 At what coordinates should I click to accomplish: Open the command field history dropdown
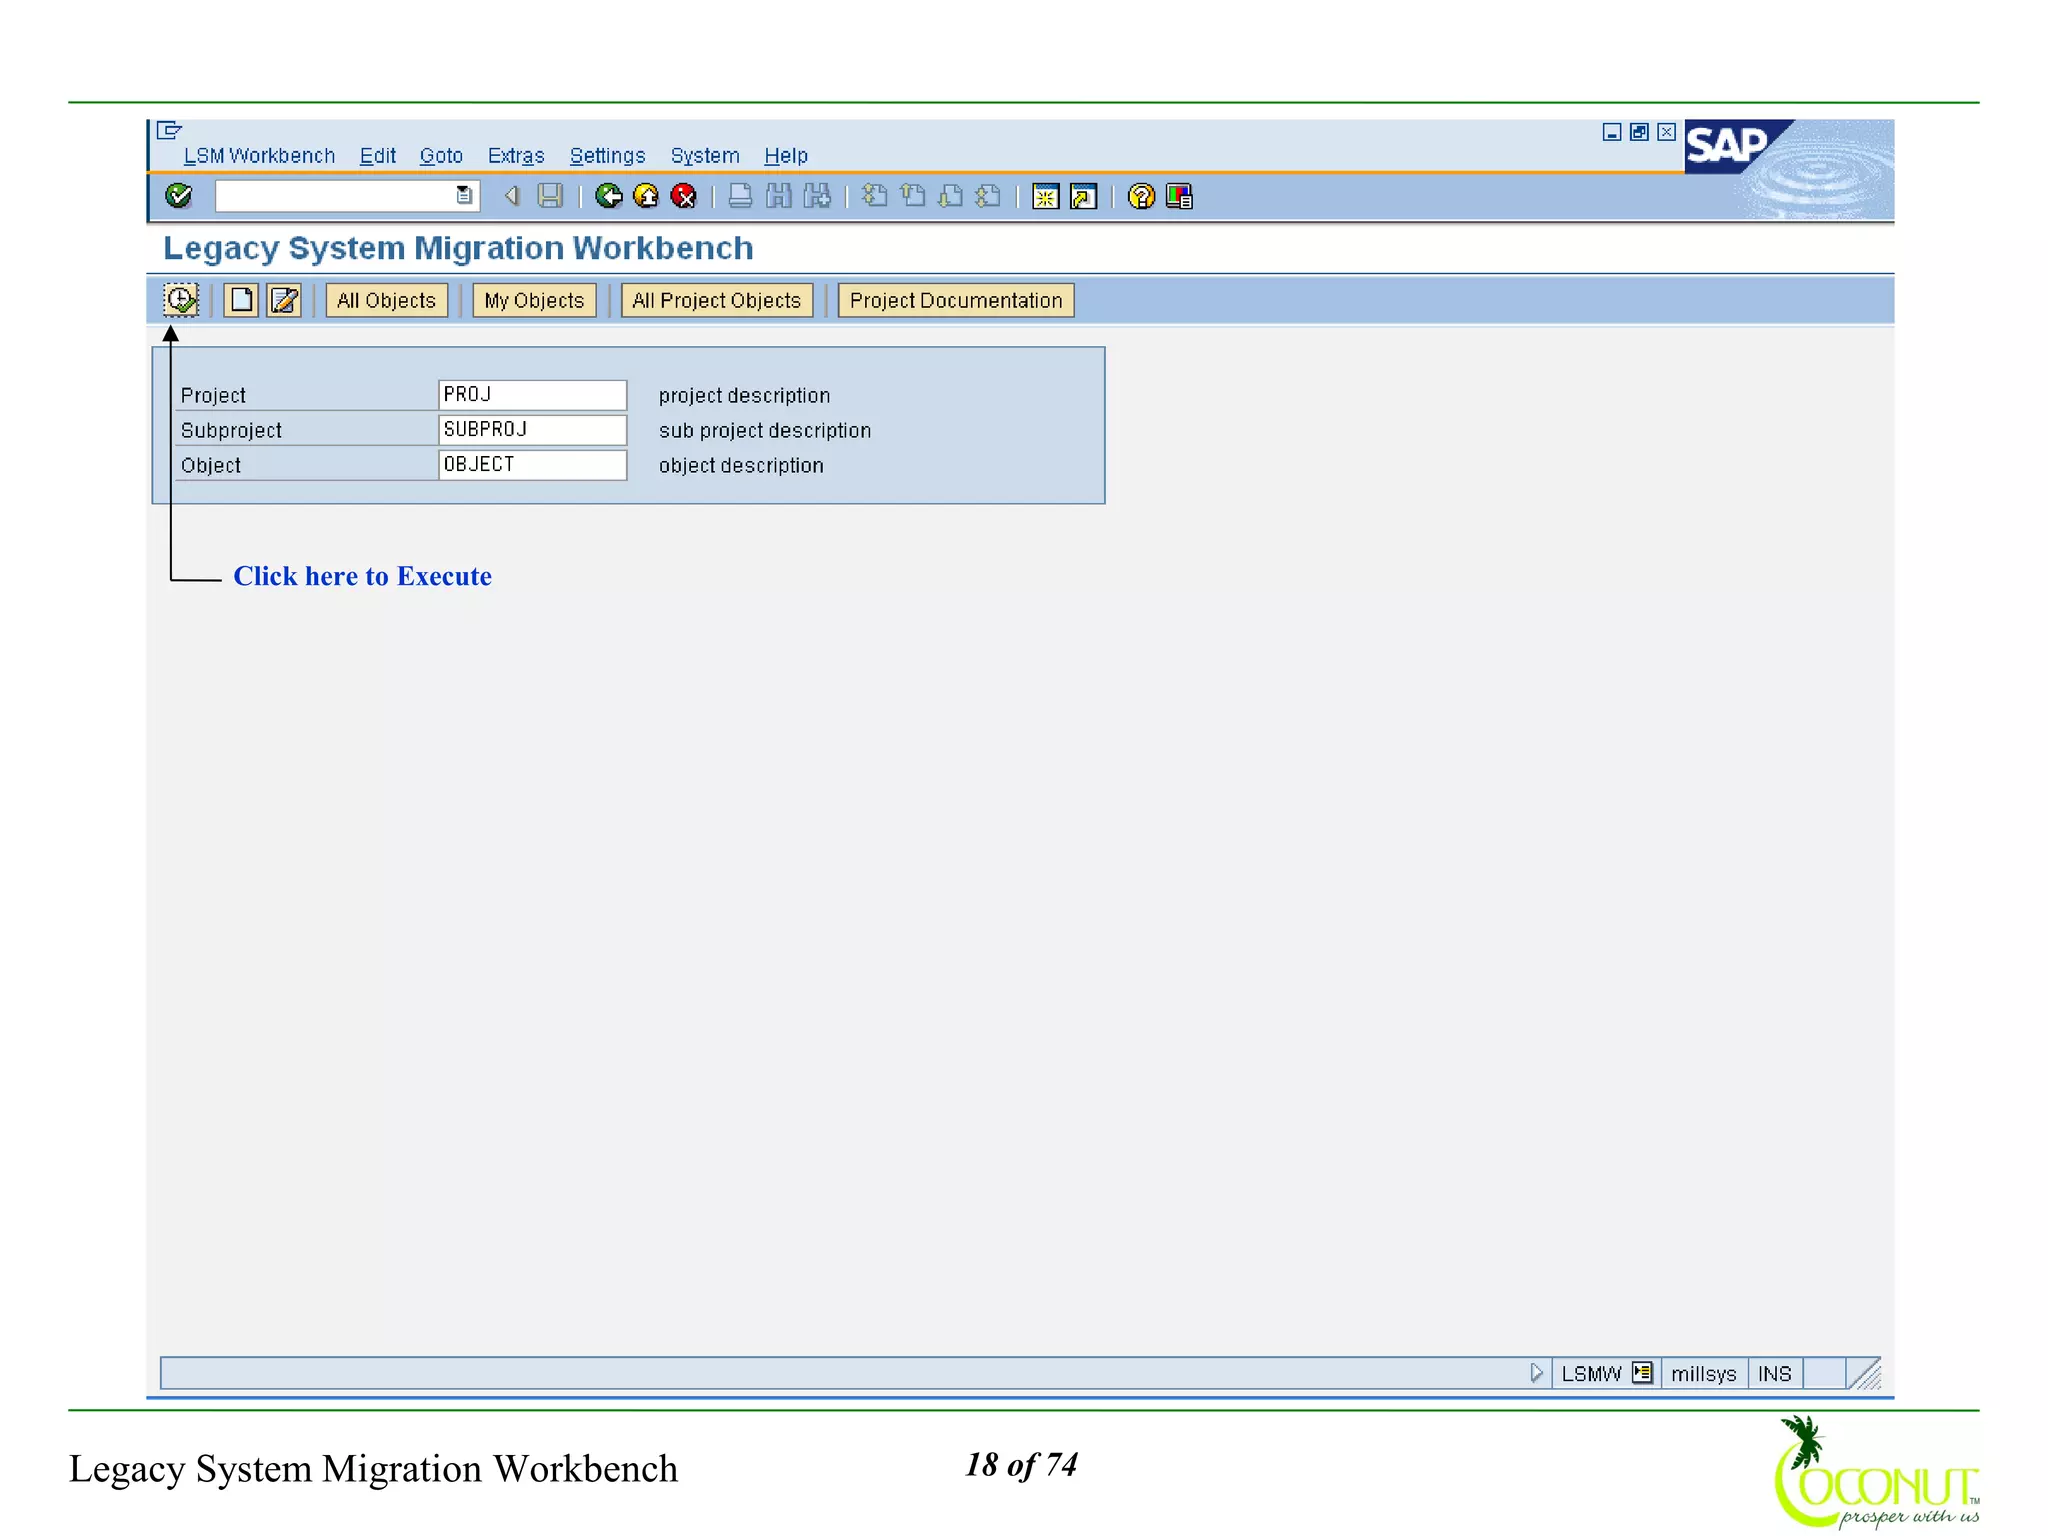point(464,196)
